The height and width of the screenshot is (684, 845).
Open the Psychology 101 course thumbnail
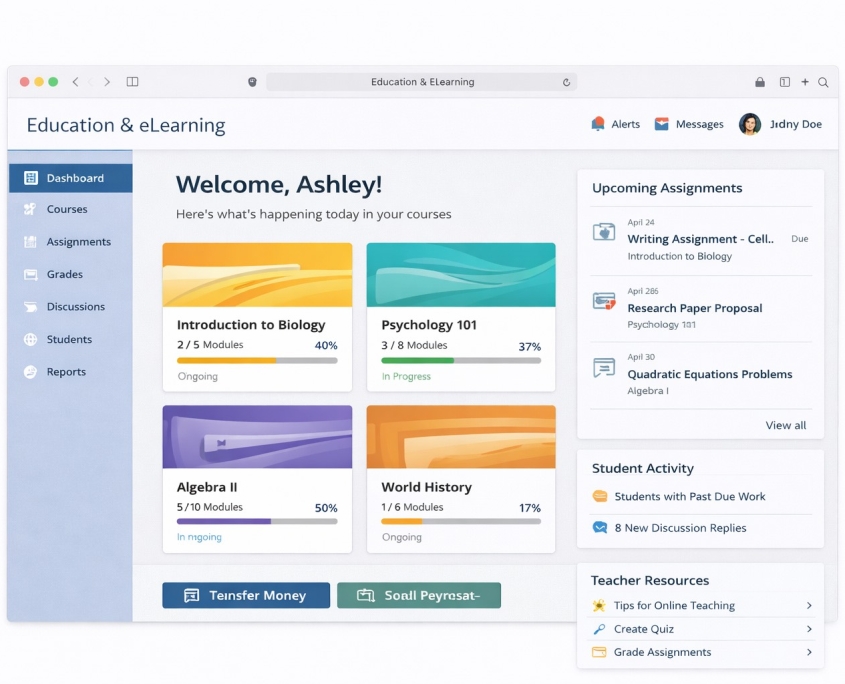[x=461, y=274]
